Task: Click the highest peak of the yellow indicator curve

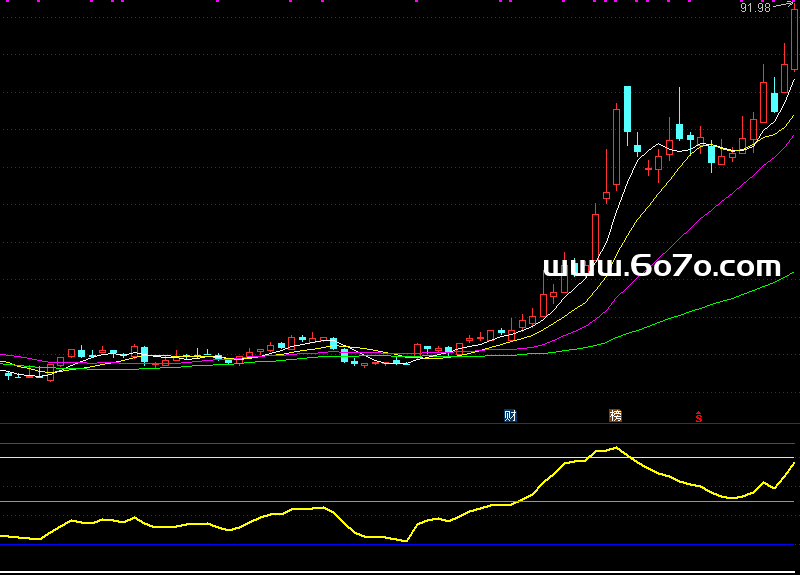Action: click(x=616, y=447)
